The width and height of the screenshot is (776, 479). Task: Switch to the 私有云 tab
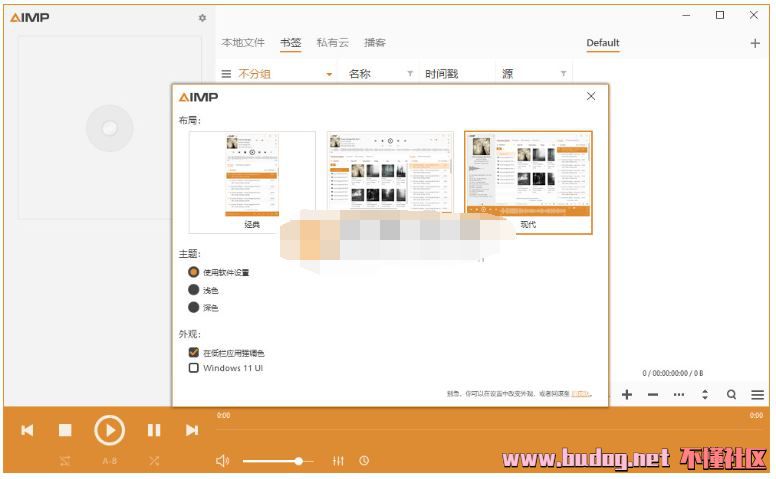tap(332, 43)
